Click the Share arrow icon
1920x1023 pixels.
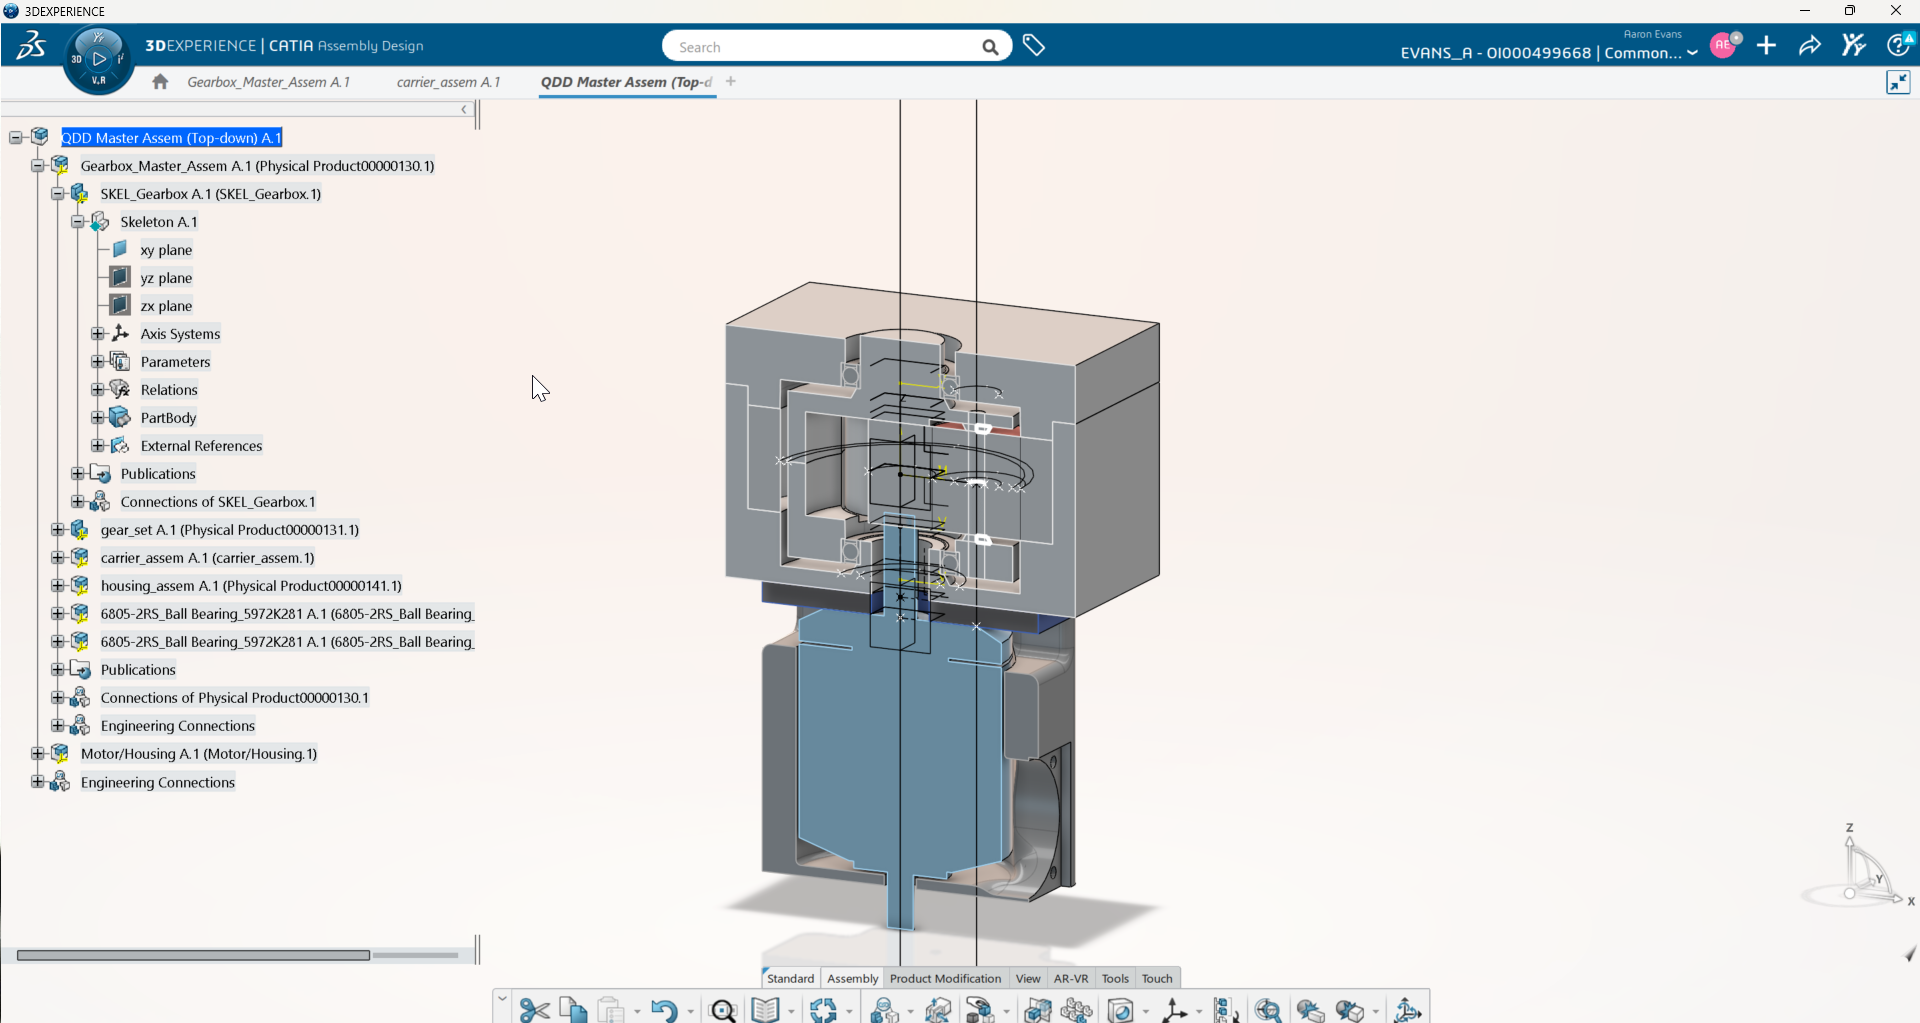tap(1810, 45)
